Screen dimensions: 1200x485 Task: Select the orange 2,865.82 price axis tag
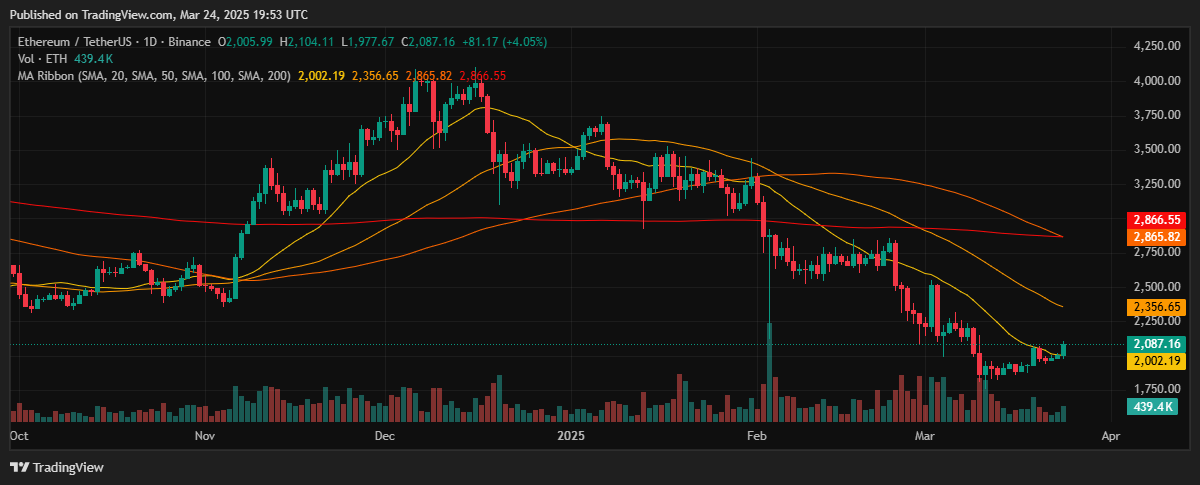click(1156, 237)
